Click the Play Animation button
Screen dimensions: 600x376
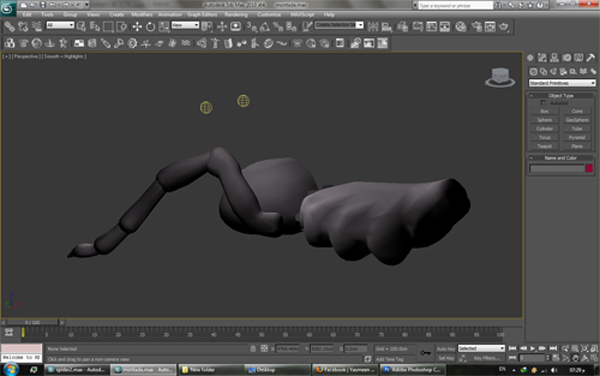pyautogui.click(x=532, y=348)
